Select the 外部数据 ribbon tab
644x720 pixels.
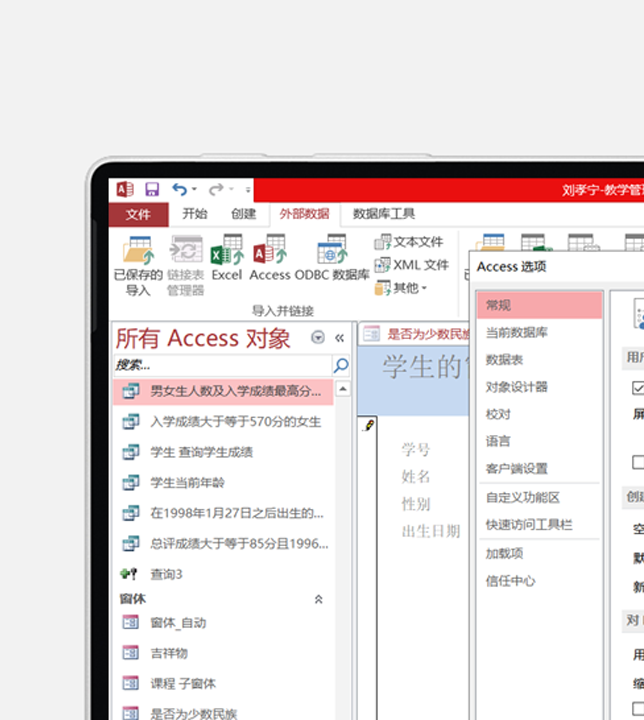305,214
